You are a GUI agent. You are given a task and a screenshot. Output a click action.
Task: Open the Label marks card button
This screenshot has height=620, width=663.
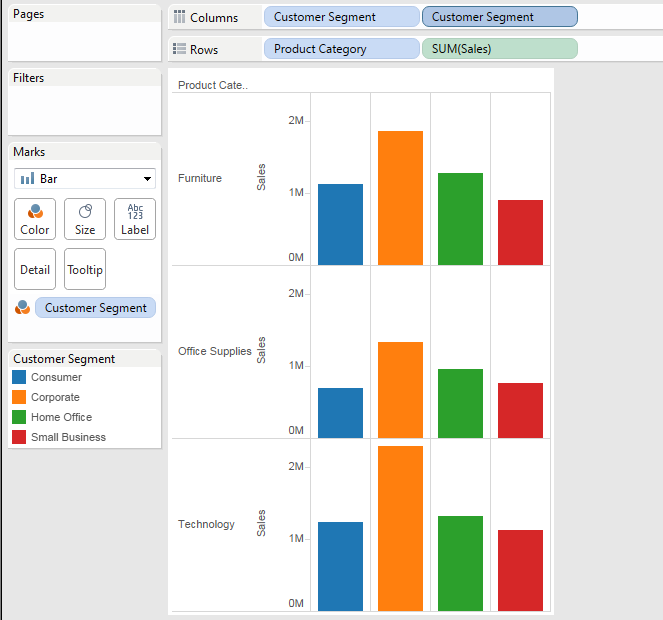click(x=135, y=219)
